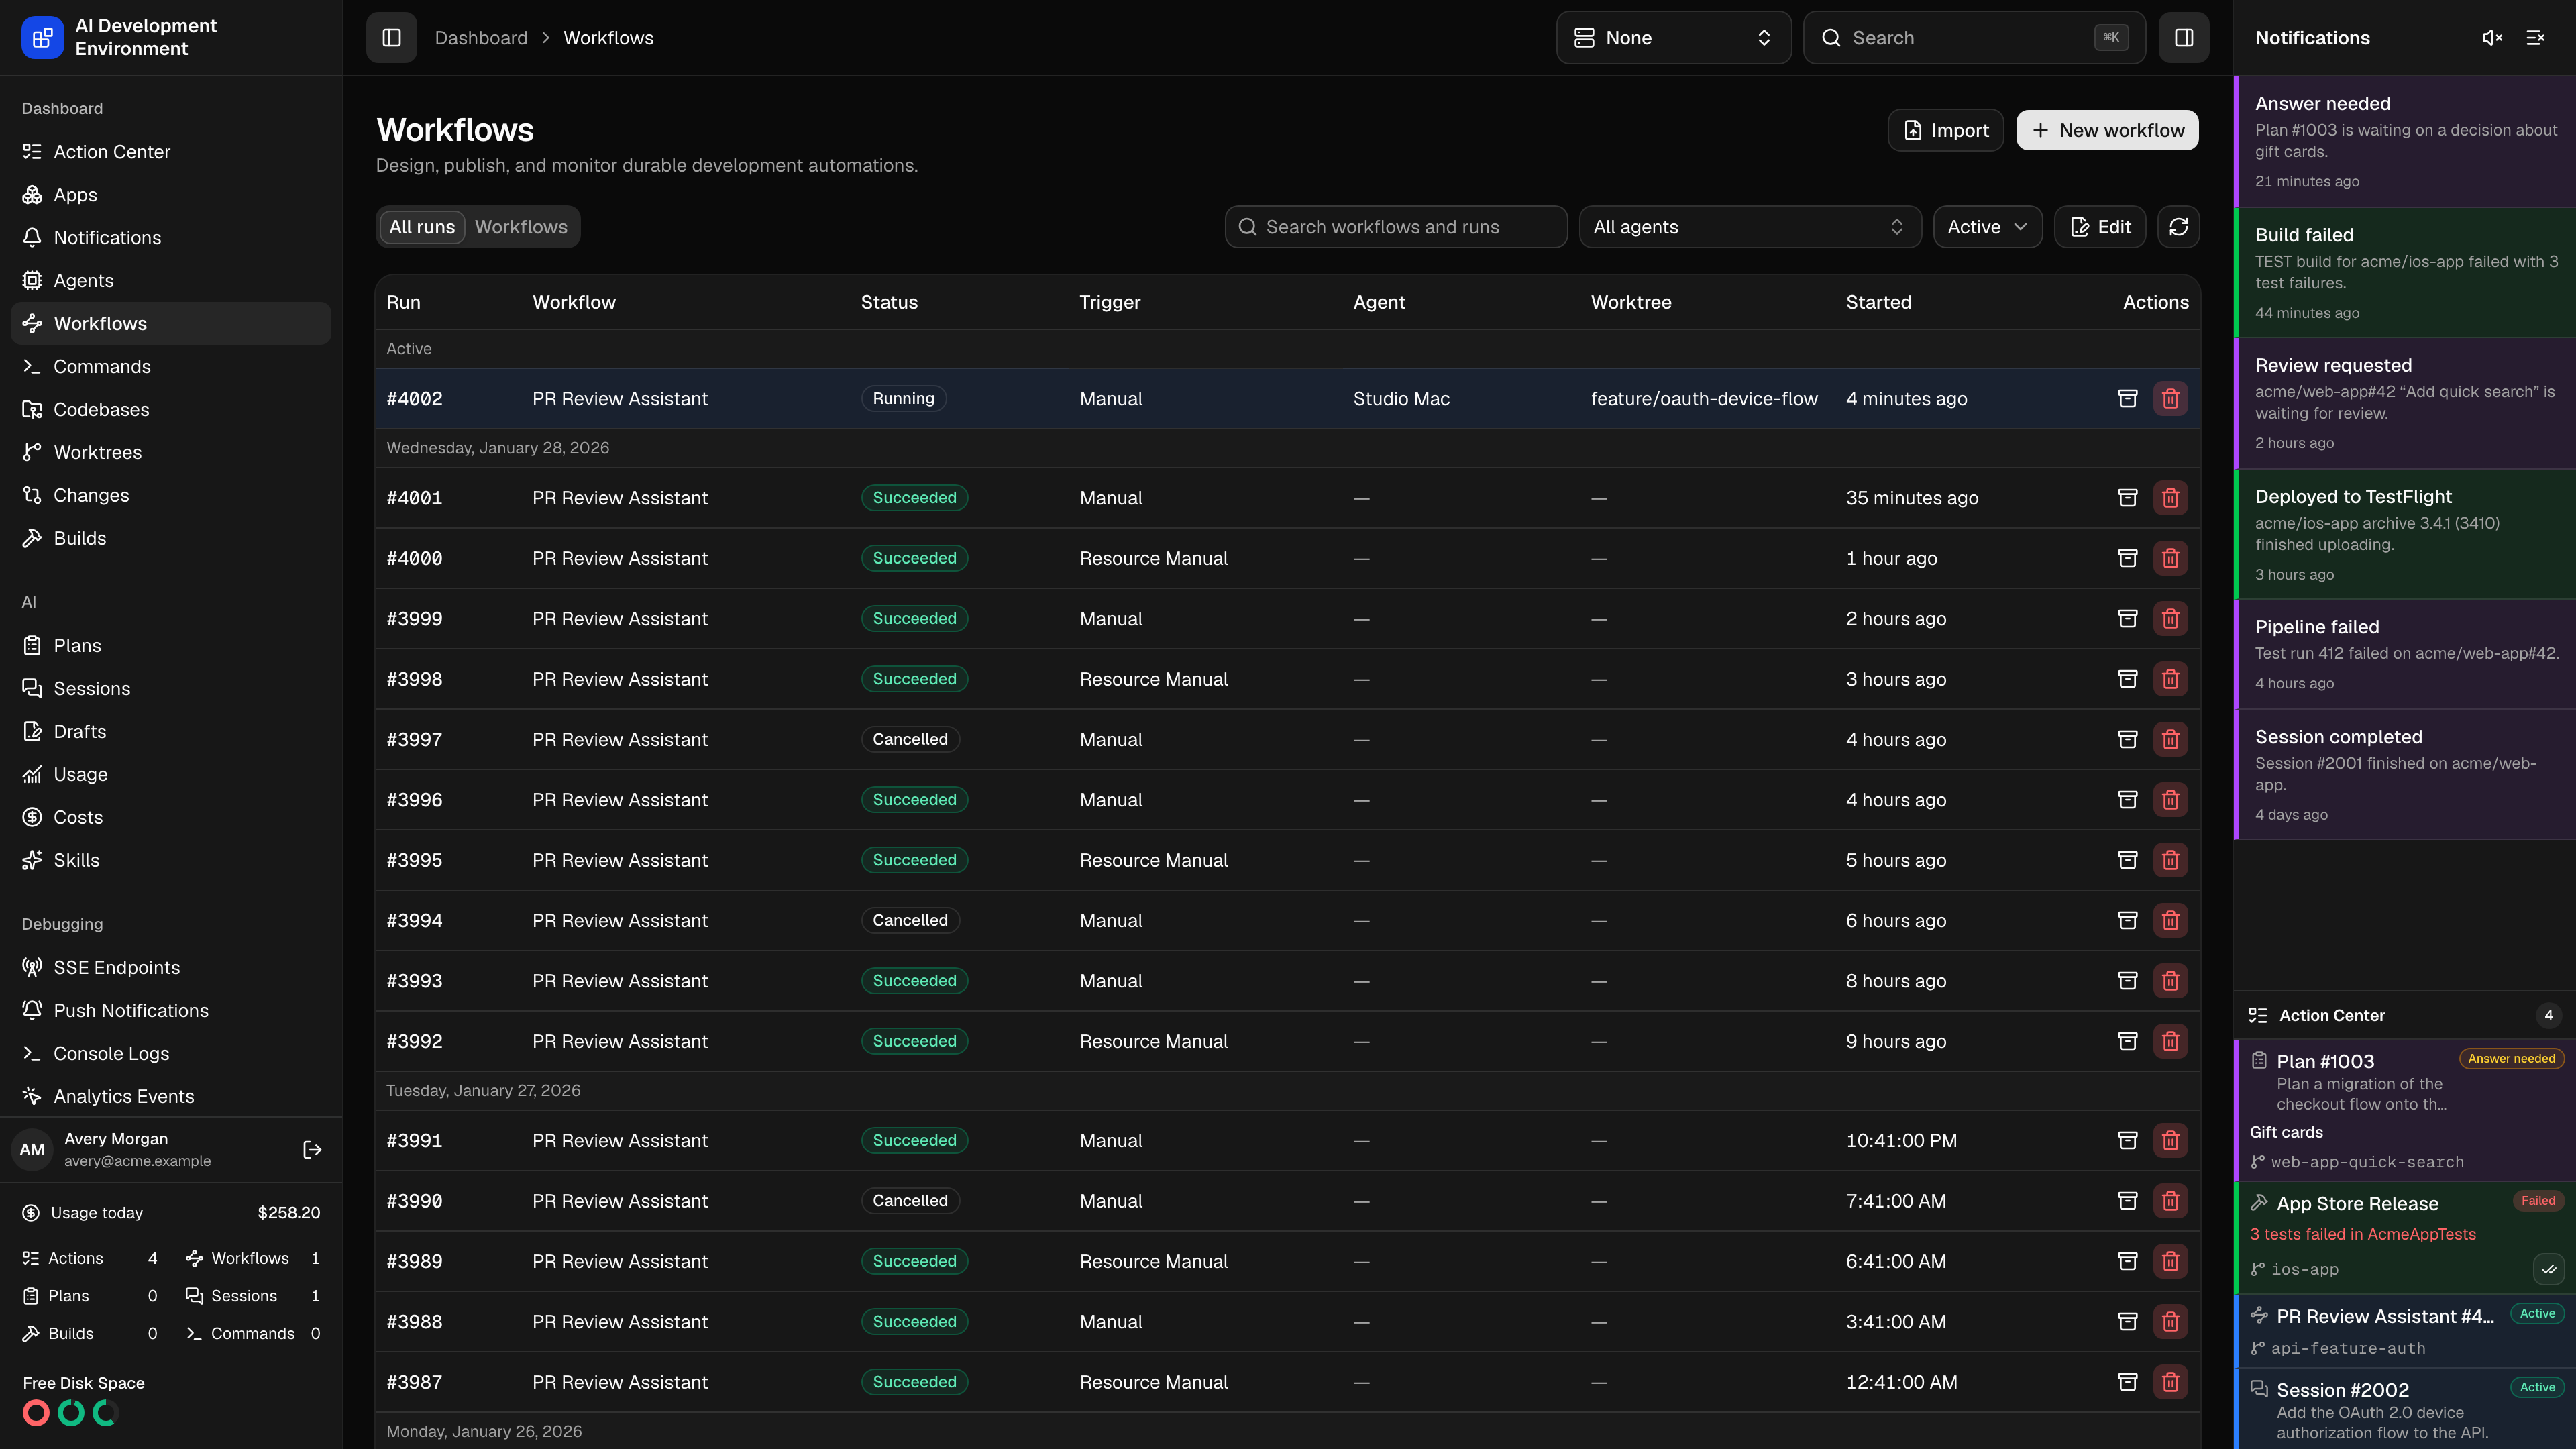2576x1449 pixels.
Task: Sign out using the logout icon
Action: pos(312,1150)
